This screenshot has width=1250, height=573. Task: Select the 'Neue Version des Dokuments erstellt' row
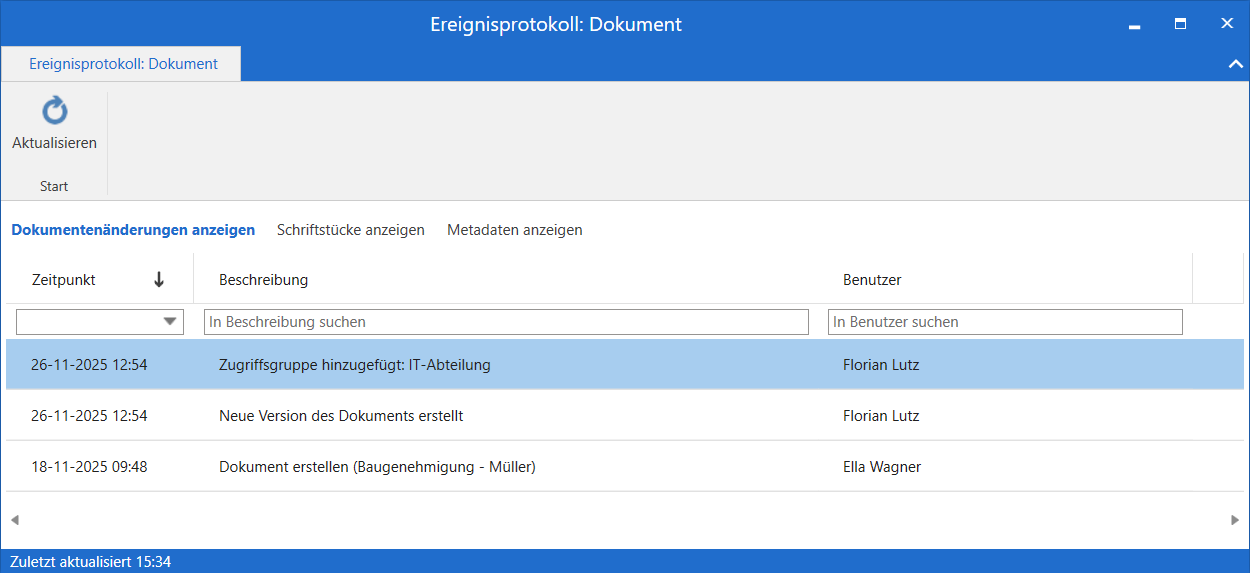[340, 416]
